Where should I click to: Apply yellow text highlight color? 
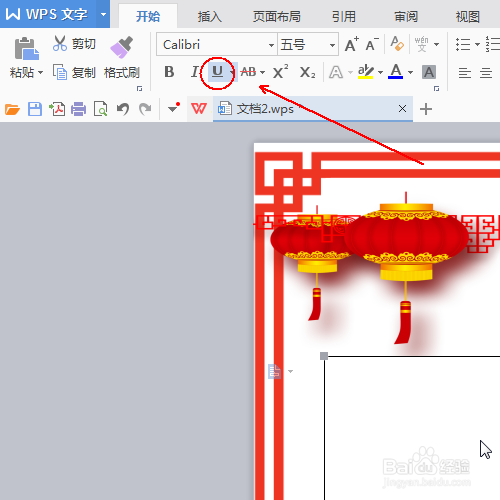pos(365,72)
